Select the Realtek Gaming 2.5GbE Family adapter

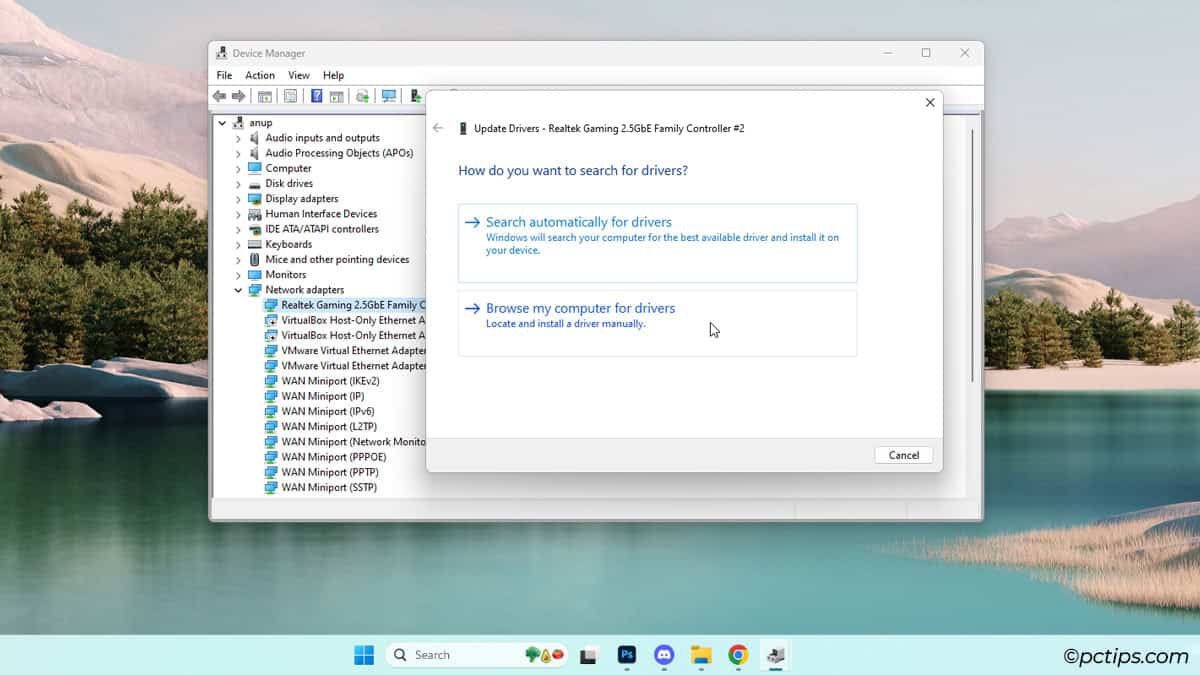[x=345, y=305]
